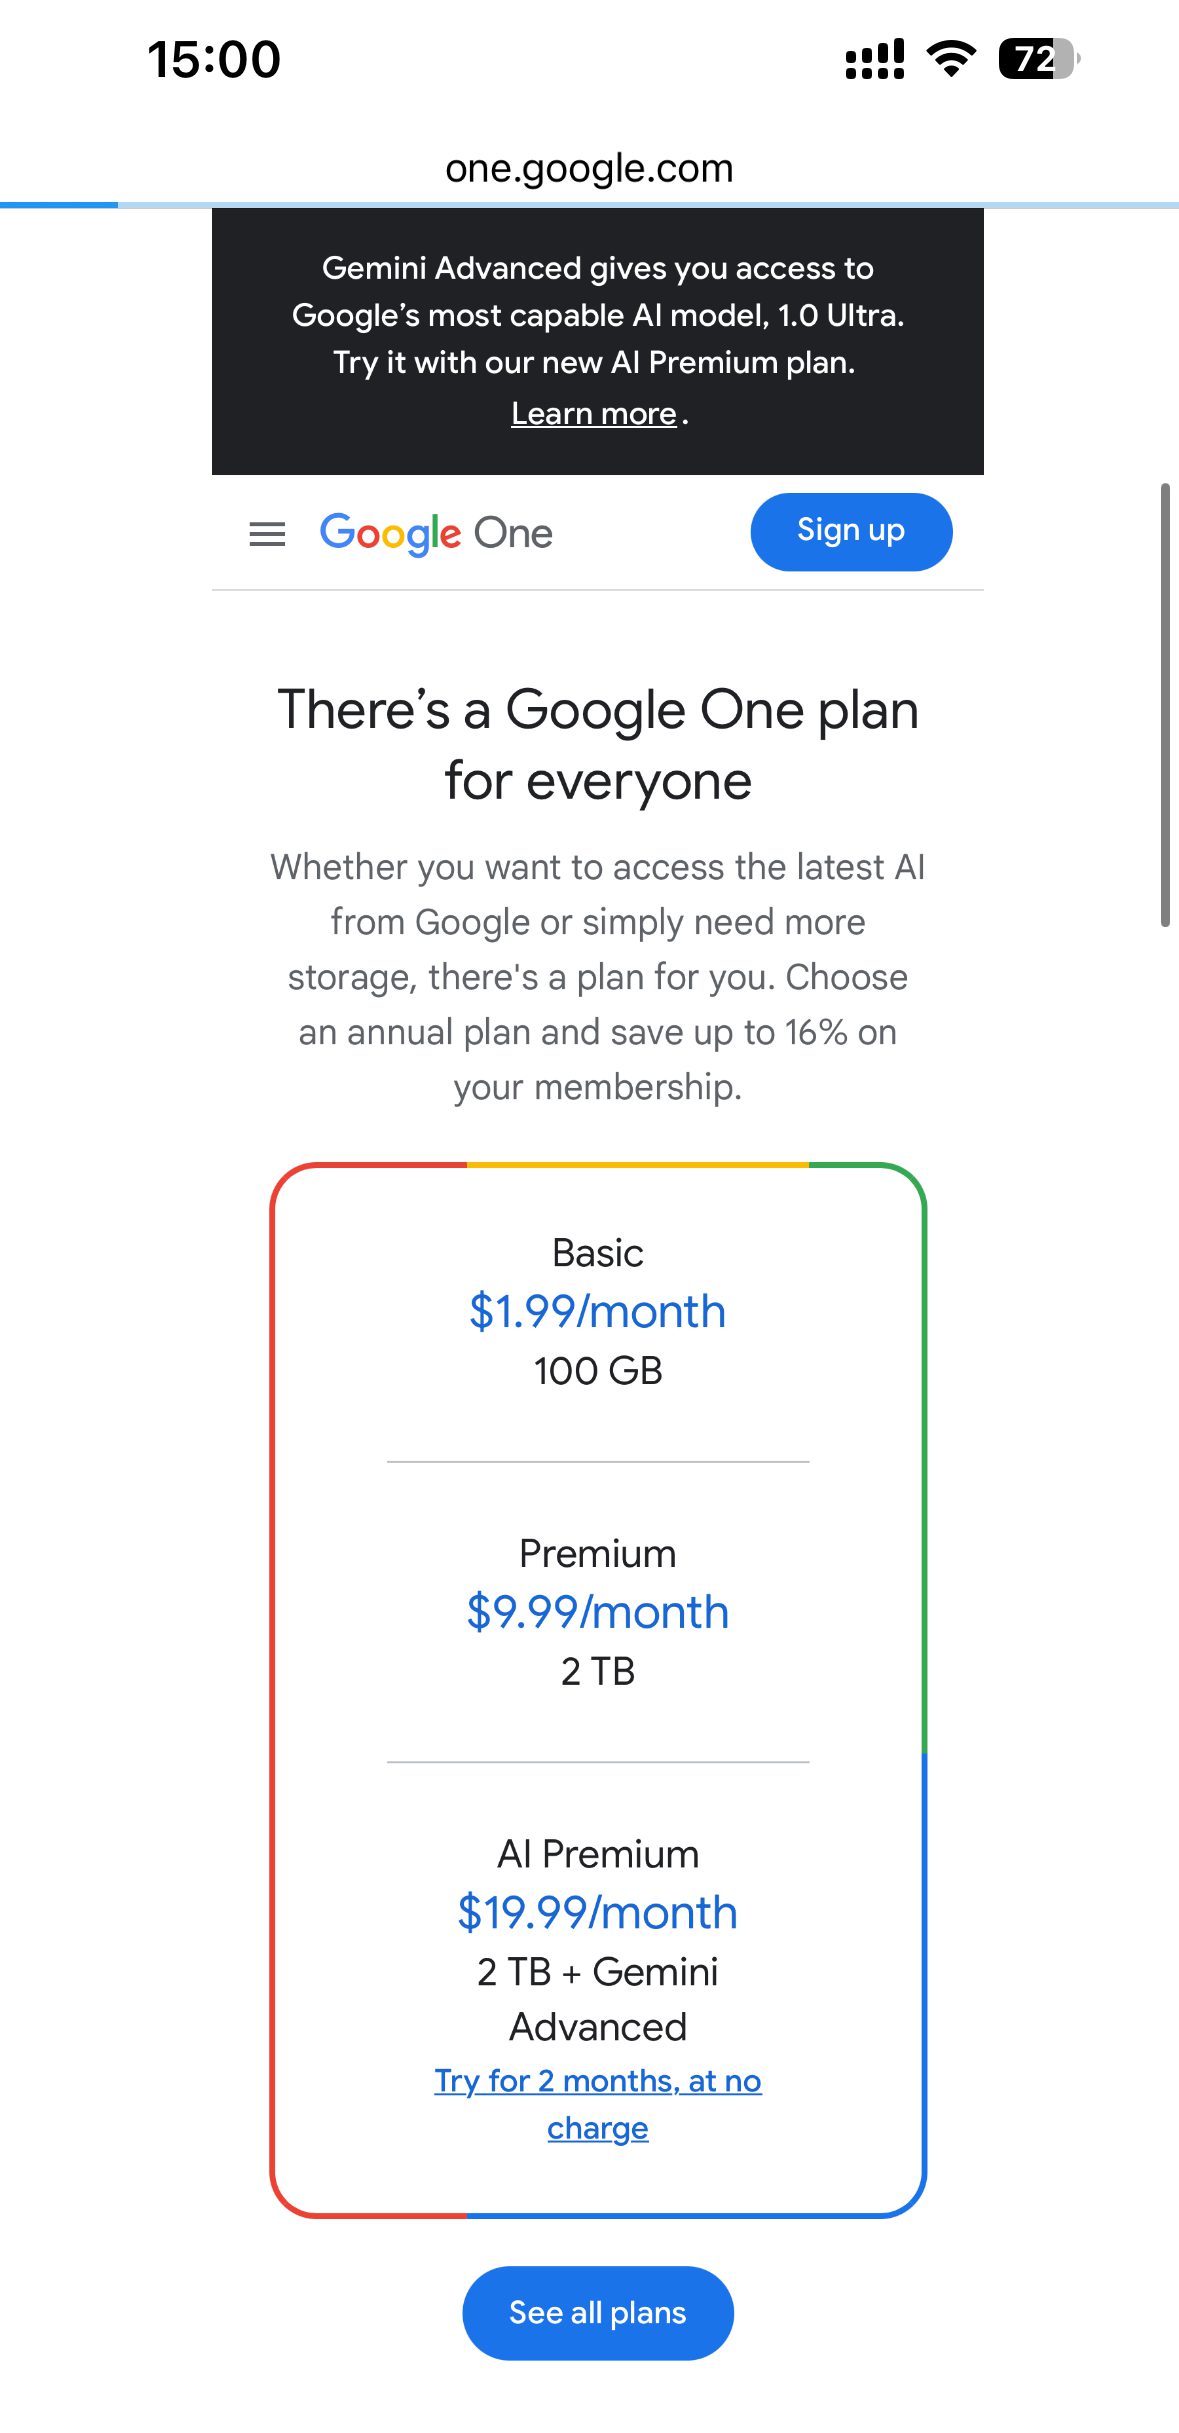Select the Premium plan name

point(598,1553)
